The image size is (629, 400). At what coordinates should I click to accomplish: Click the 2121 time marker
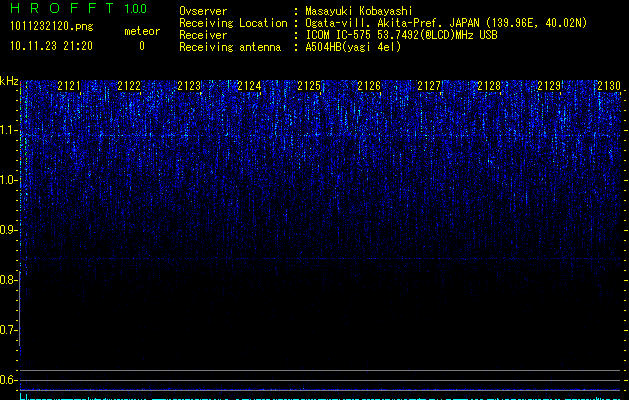(69, 86)
